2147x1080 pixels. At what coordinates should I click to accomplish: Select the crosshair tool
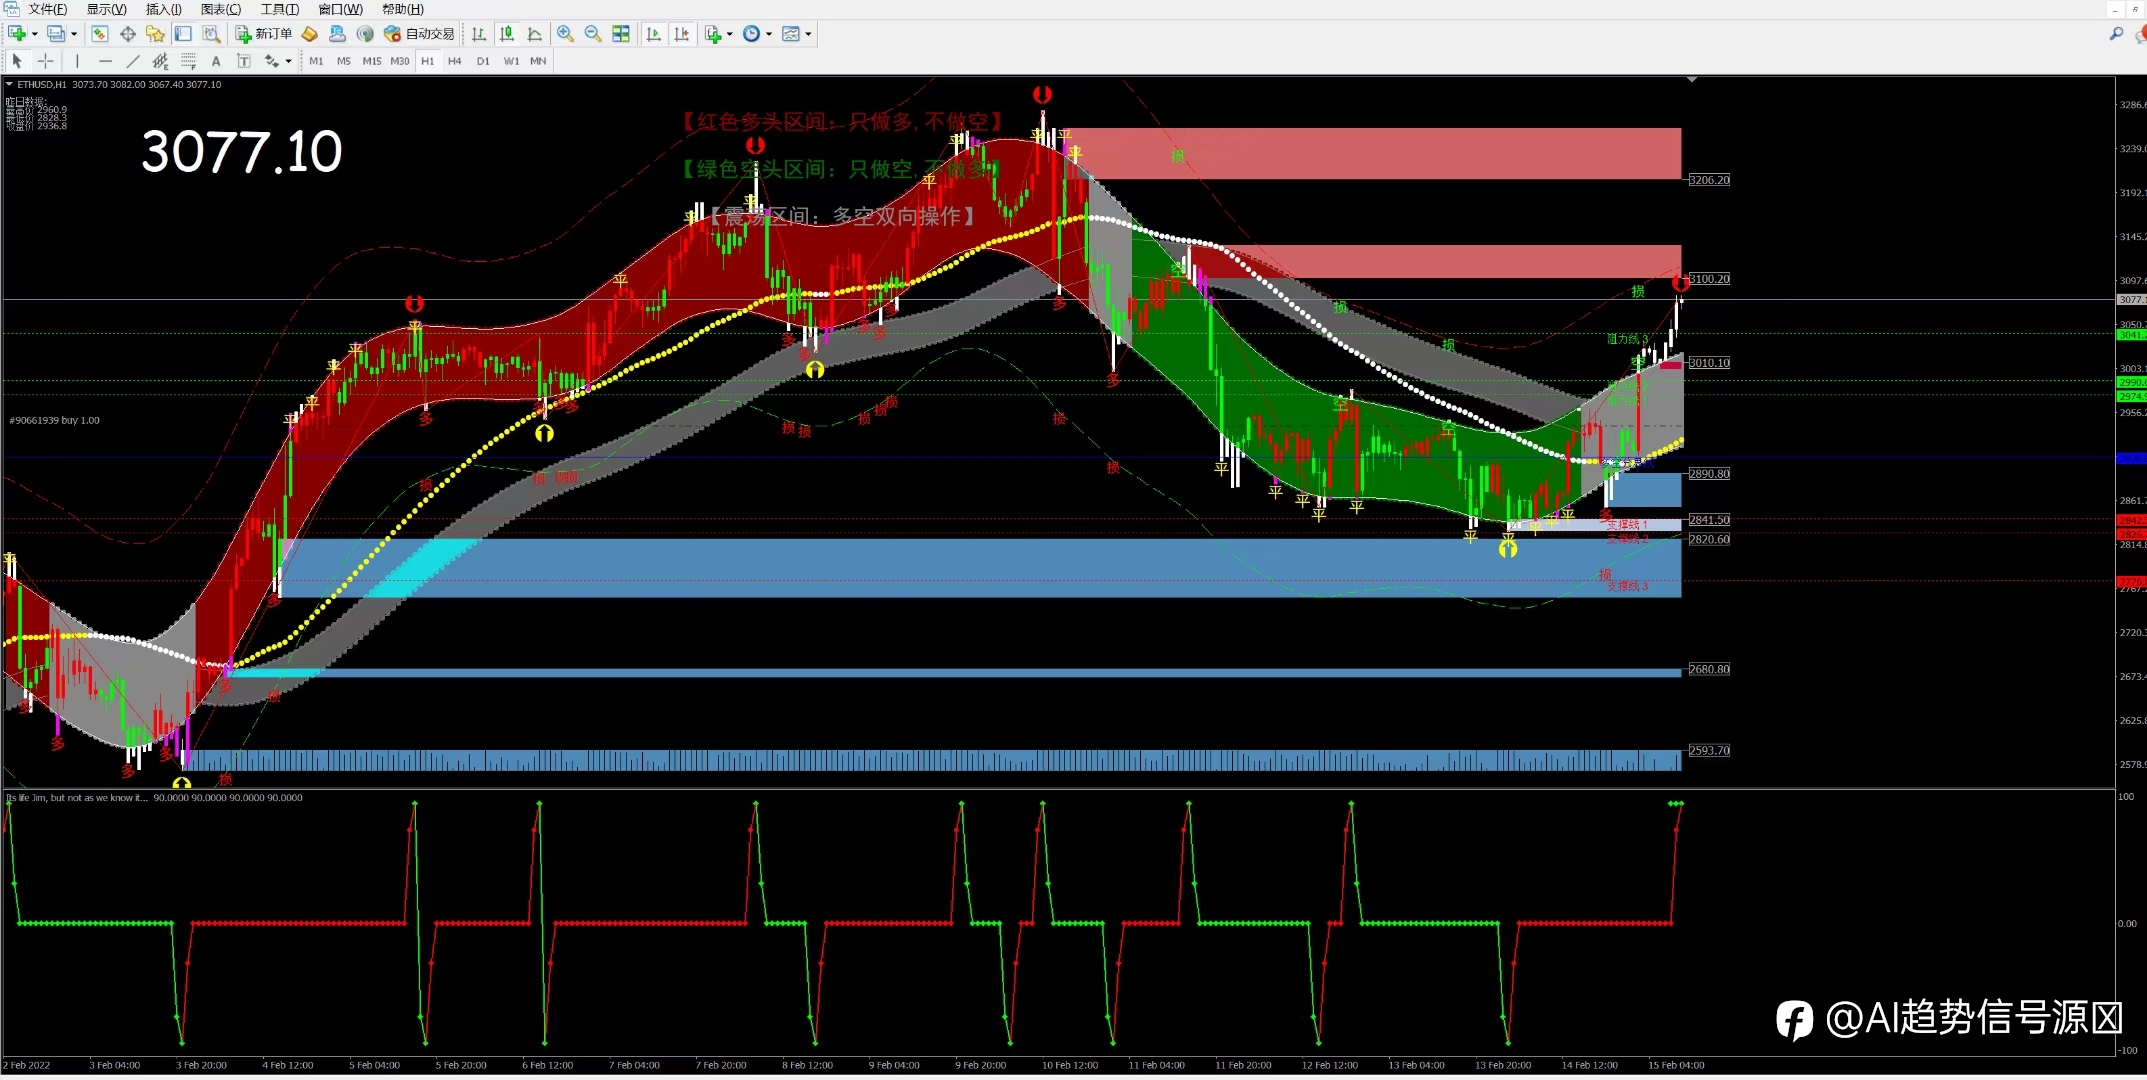pyautogui.click(x=45, y=61)
